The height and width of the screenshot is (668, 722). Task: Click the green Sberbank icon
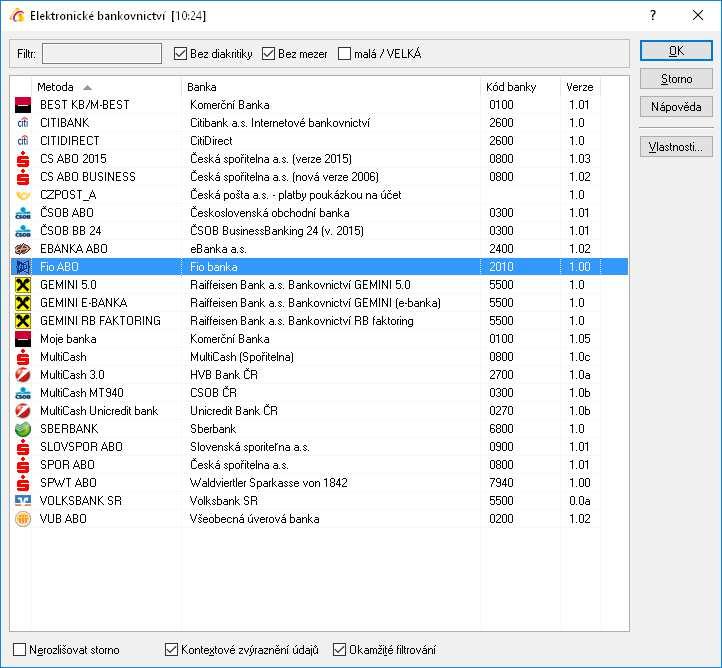coord(23,429)
